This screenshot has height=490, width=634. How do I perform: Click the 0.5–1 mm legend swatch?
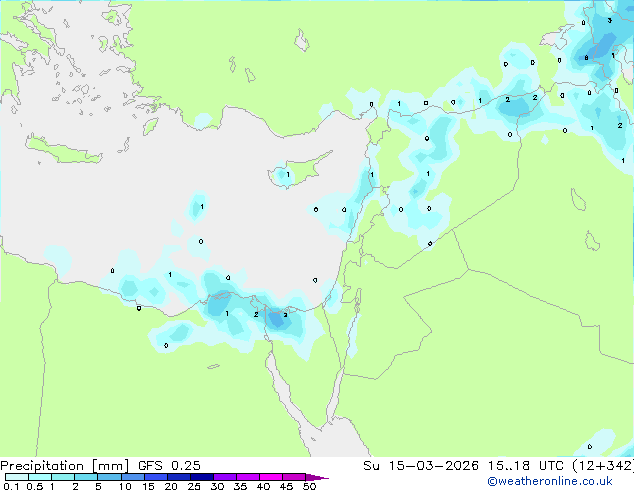[40, 477]
